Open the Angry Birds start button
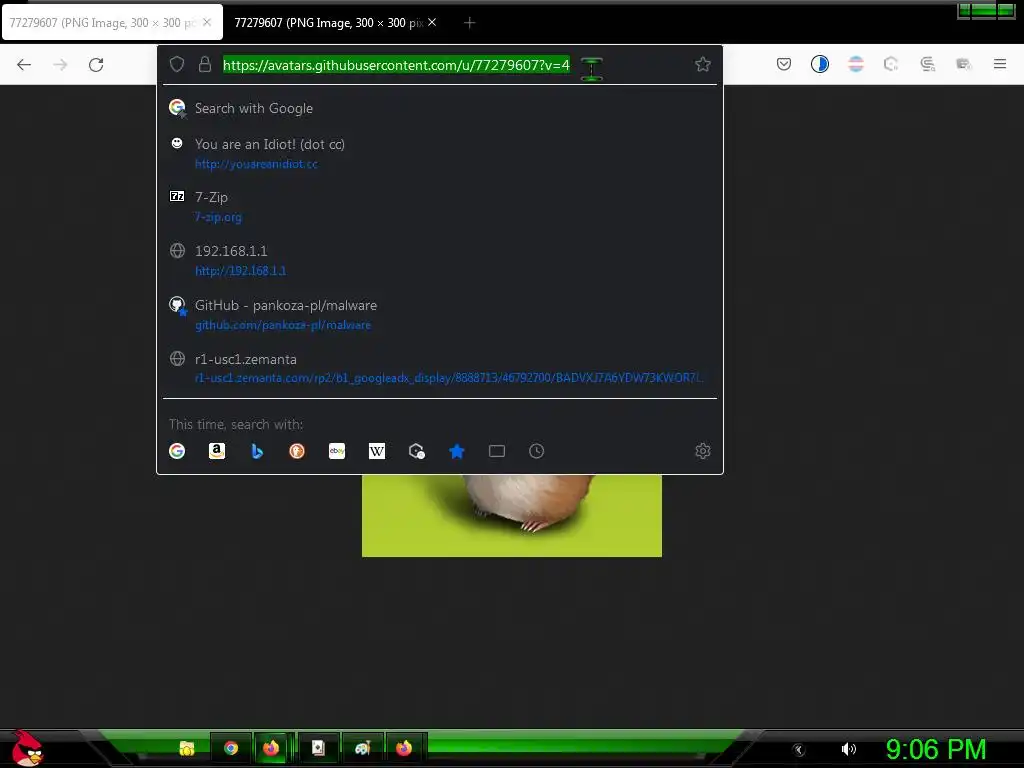The image size is (1024, 768). tap(27, 748)
